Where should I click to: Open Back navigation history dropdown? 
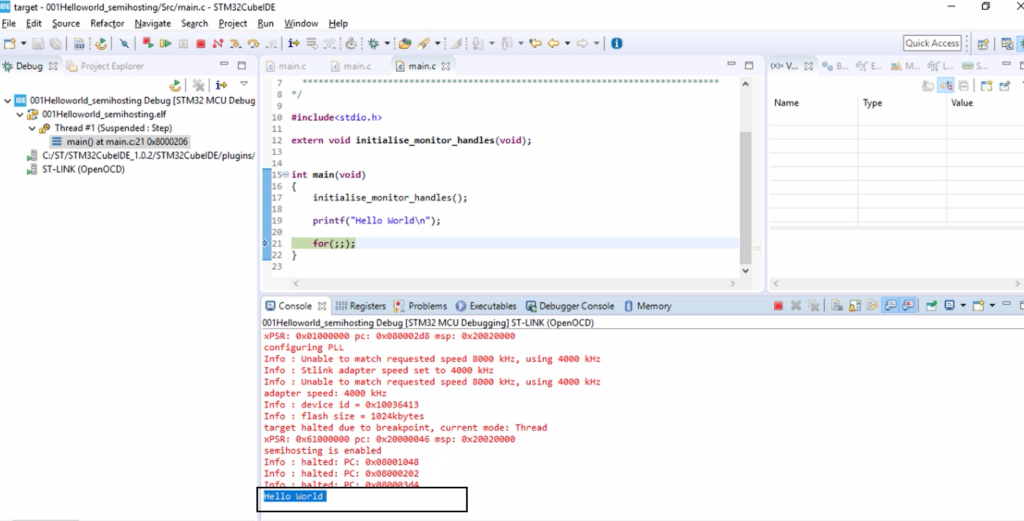click(x=568, y=43)
